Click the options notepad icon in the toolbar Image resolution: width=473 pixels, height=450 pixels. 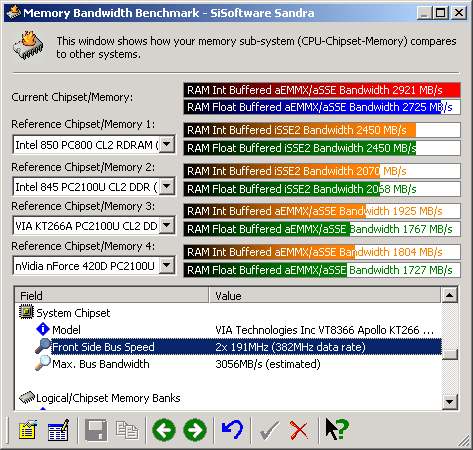tap(28, 430)
